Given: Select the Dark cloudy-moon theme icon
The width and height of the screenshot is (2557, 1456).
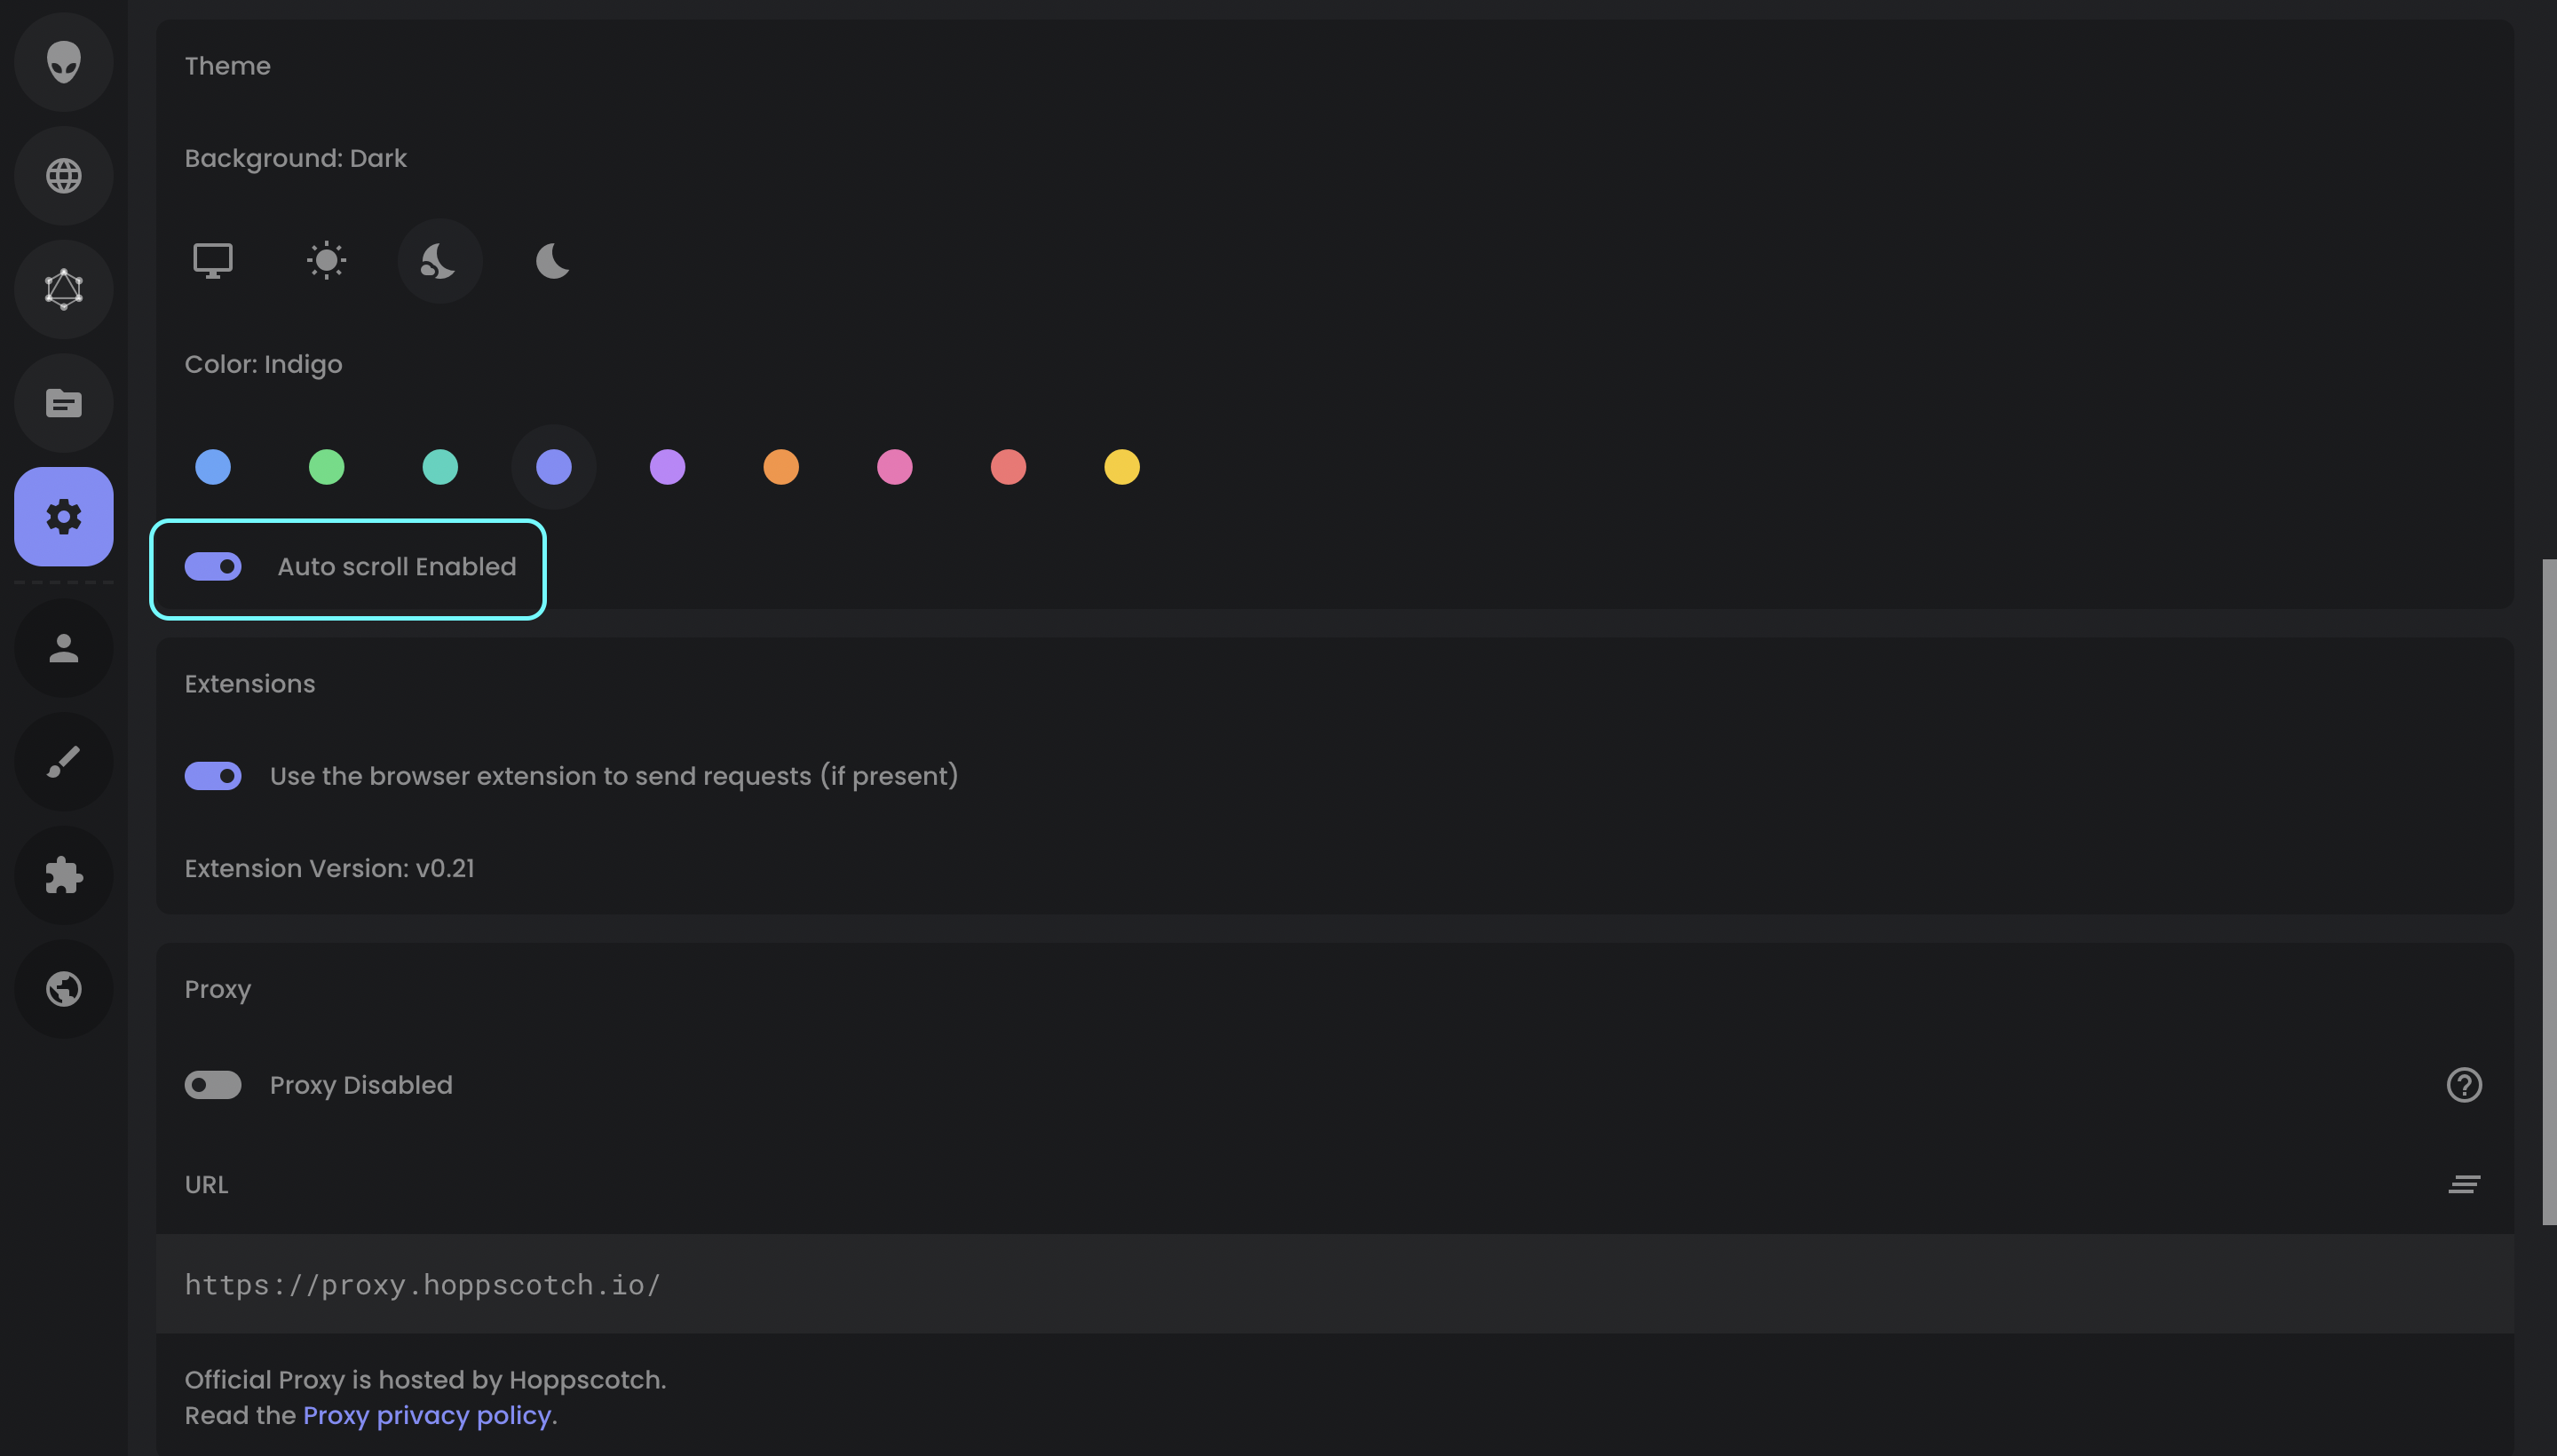Looking at the screenshot, I should 440,260.
